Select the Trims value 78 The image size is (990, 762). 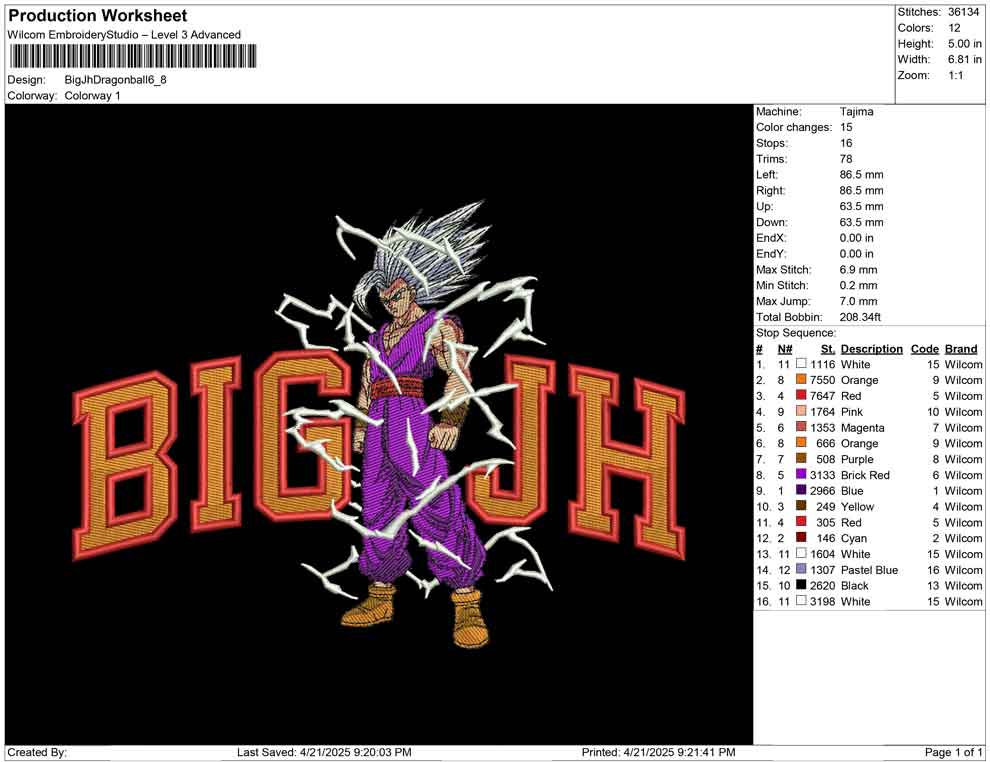pyautogui.click(x=846, y=158)
